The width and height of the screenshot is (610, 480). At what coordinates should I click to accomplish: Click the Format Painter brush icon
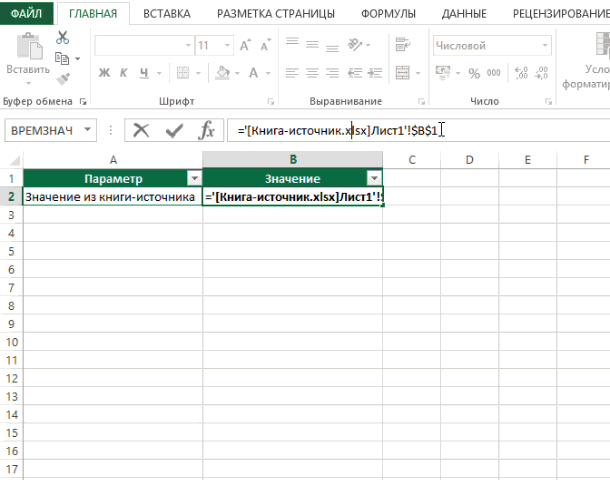click(63, 79)
